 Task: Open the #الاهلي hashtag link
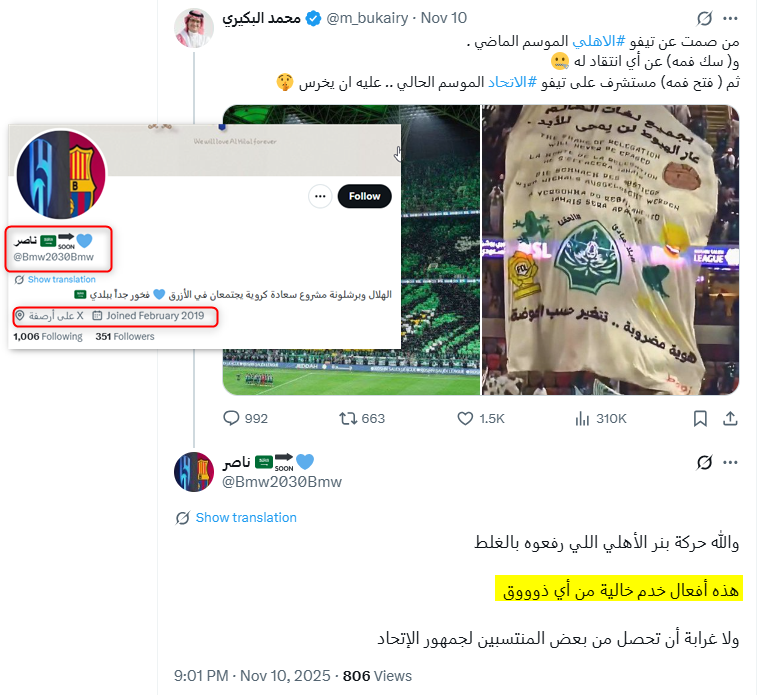pyautogui.click(x=598, y=41)
